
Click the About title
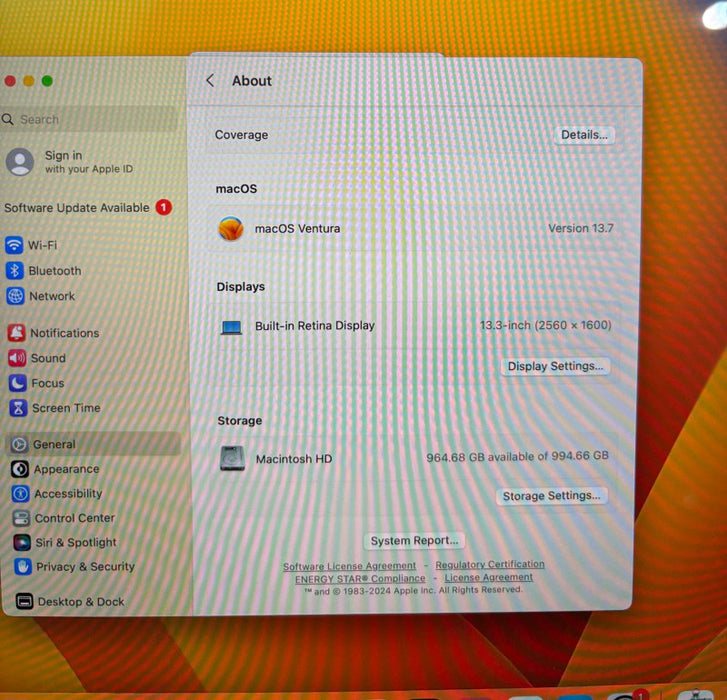(252, 81)
